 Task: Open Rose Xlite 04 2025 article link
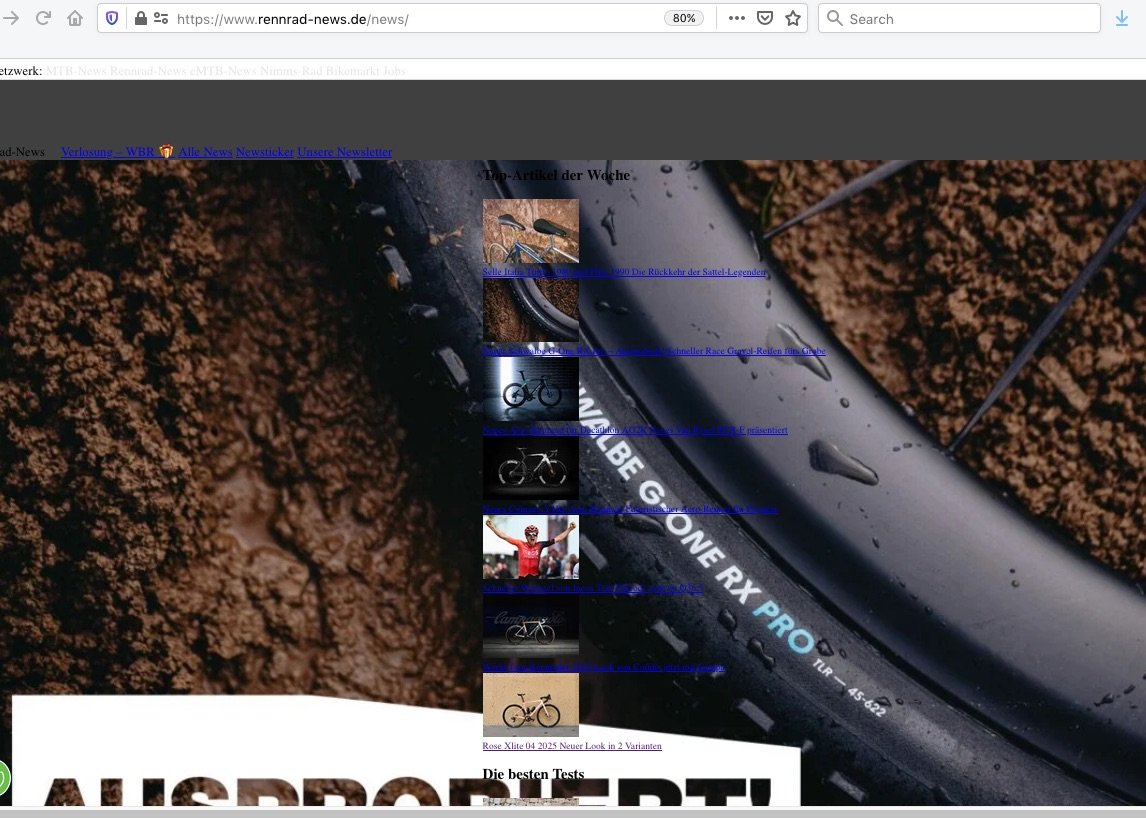pyautogui.click(x=572, y=746)
